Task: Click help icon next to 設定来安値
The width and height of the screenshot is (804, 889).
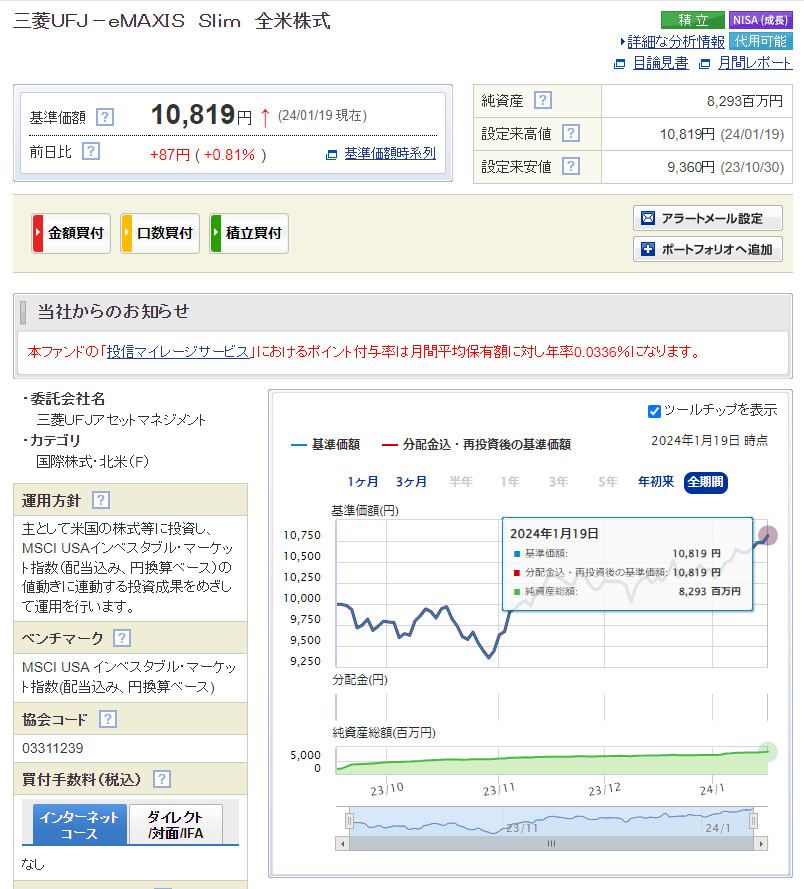Action: (570, 166)
